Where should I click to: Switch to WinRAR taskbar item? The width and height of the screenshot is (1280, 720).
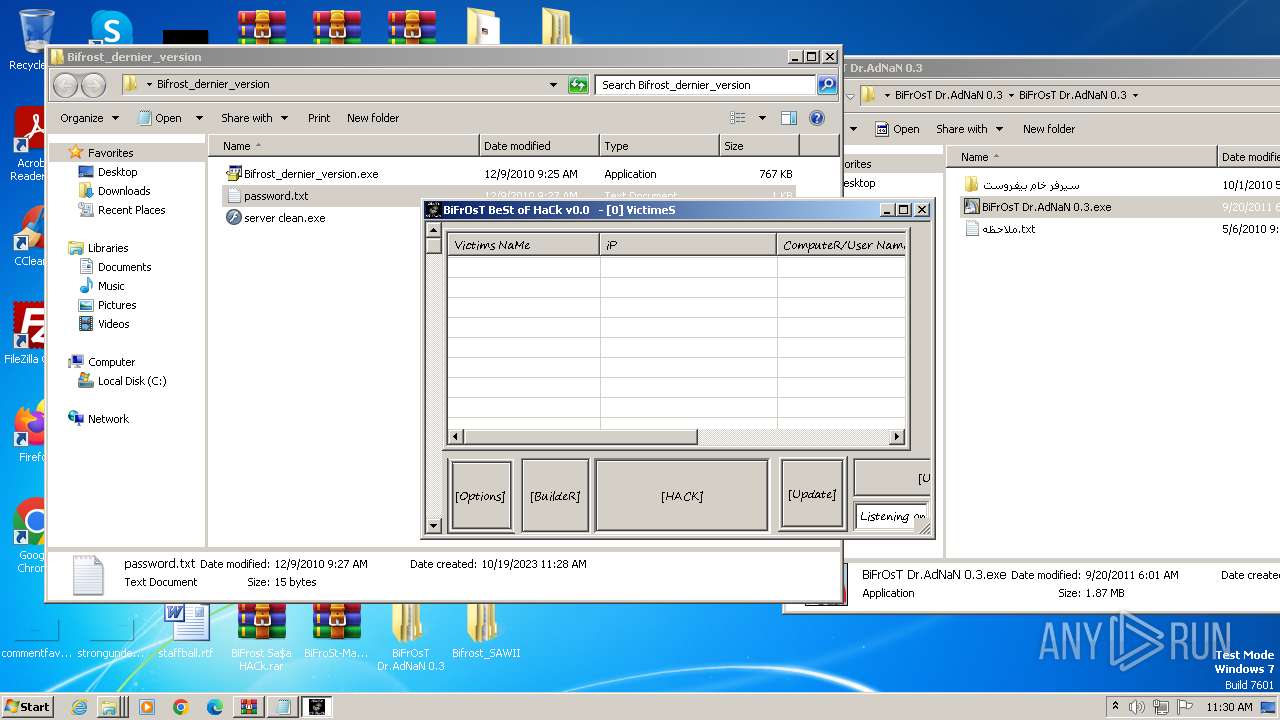coord(248,707)
